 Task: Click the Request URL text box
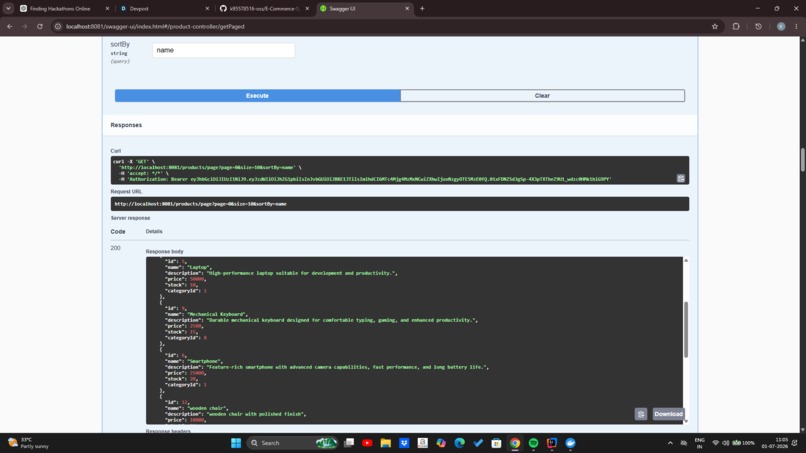coord(399,204)
